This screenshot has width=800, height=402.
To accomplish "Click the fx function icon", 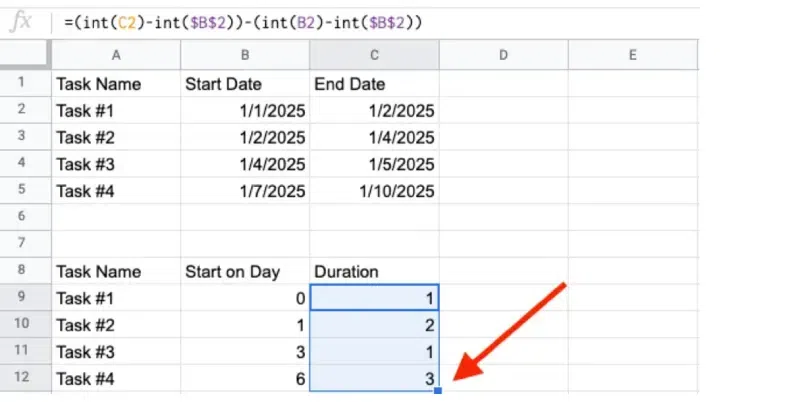I will click(x=21, y=22).
